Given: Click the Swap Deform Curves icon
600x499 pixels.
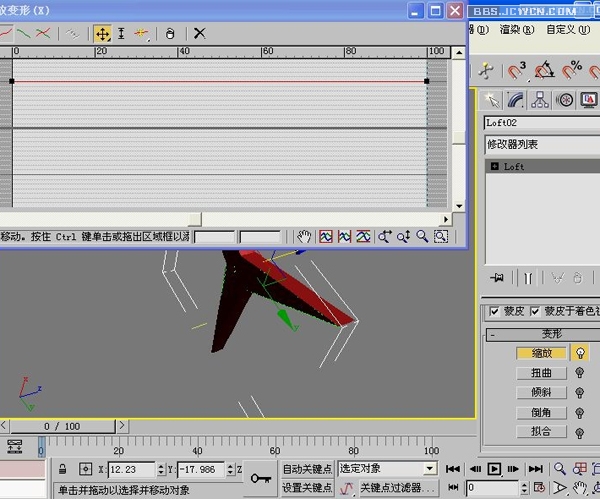Looking at the screenshot, I should pos(72,34).
